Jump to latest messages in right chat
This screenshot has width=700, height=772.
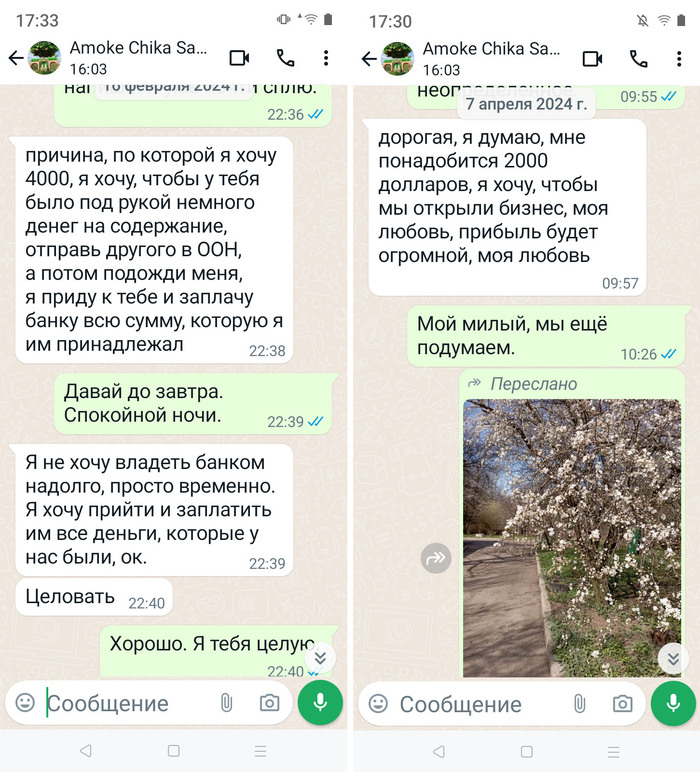(x=673, y=658)
